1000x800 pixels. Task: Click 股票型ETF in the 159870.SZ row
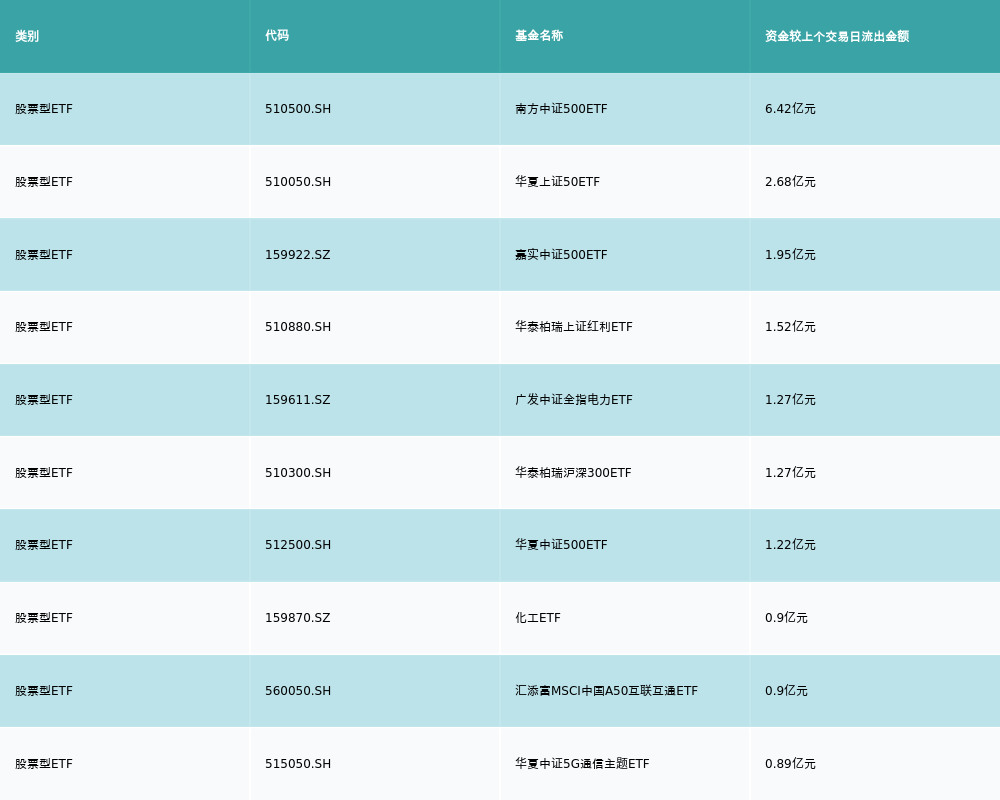point(44,618)
